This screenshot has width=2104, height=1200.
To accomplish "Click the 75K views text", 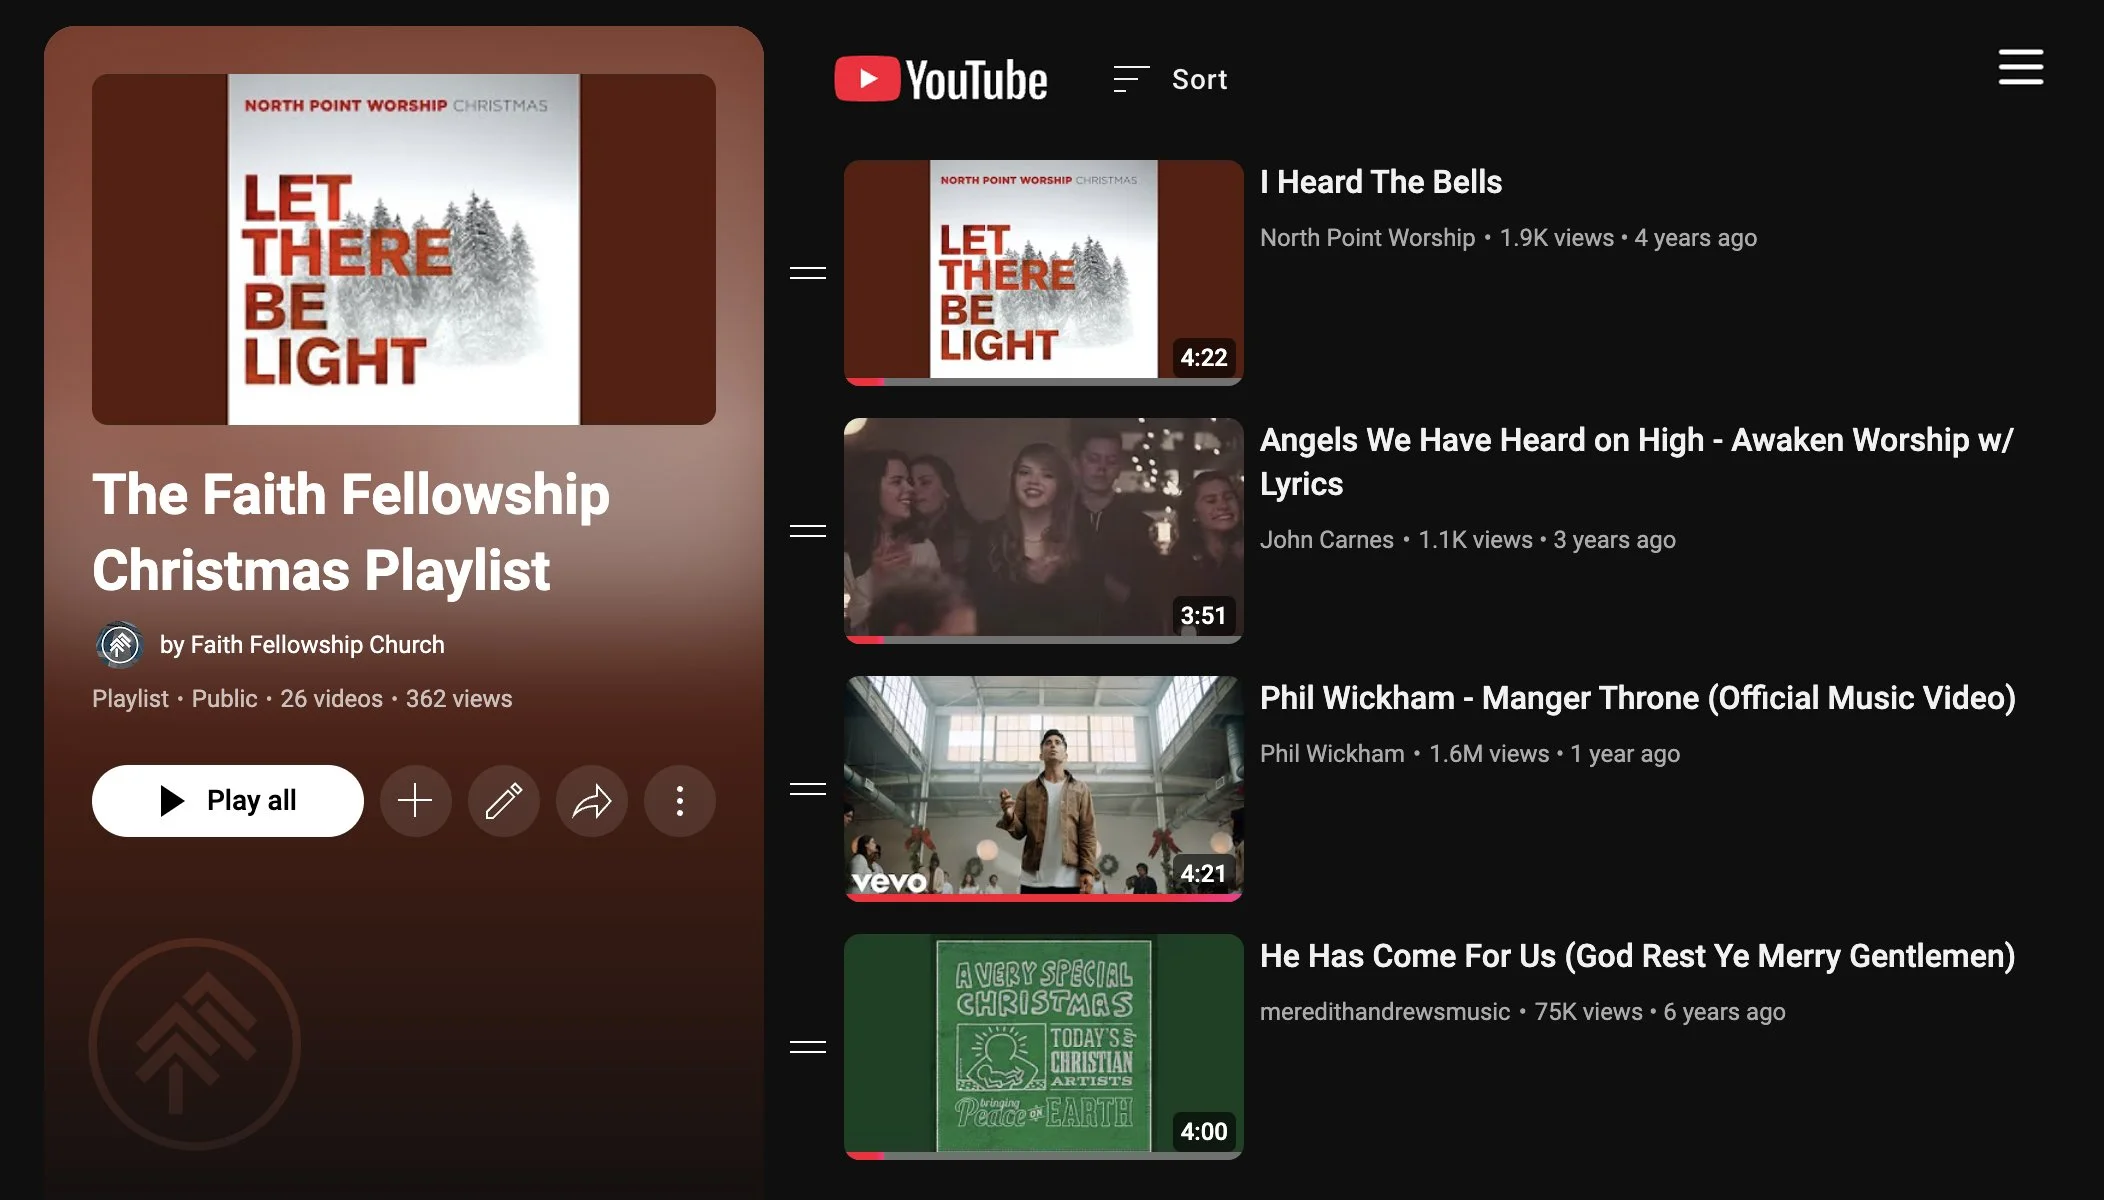I will pyautogui.click(x=1588, y=1012).
